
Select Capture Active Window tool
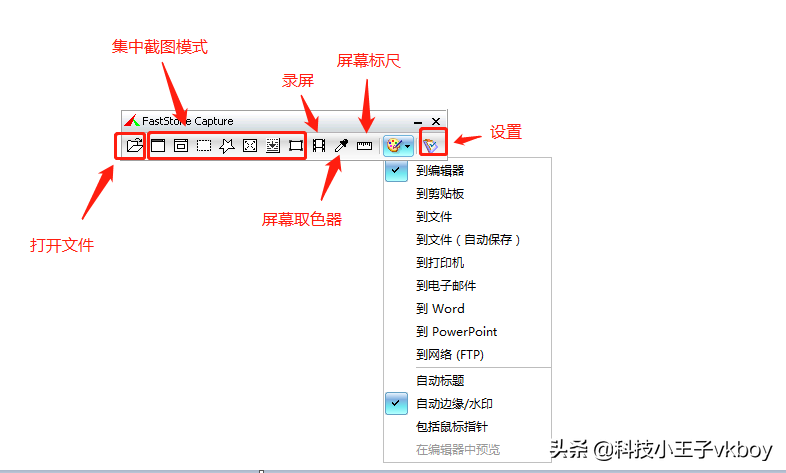(158, 146)
